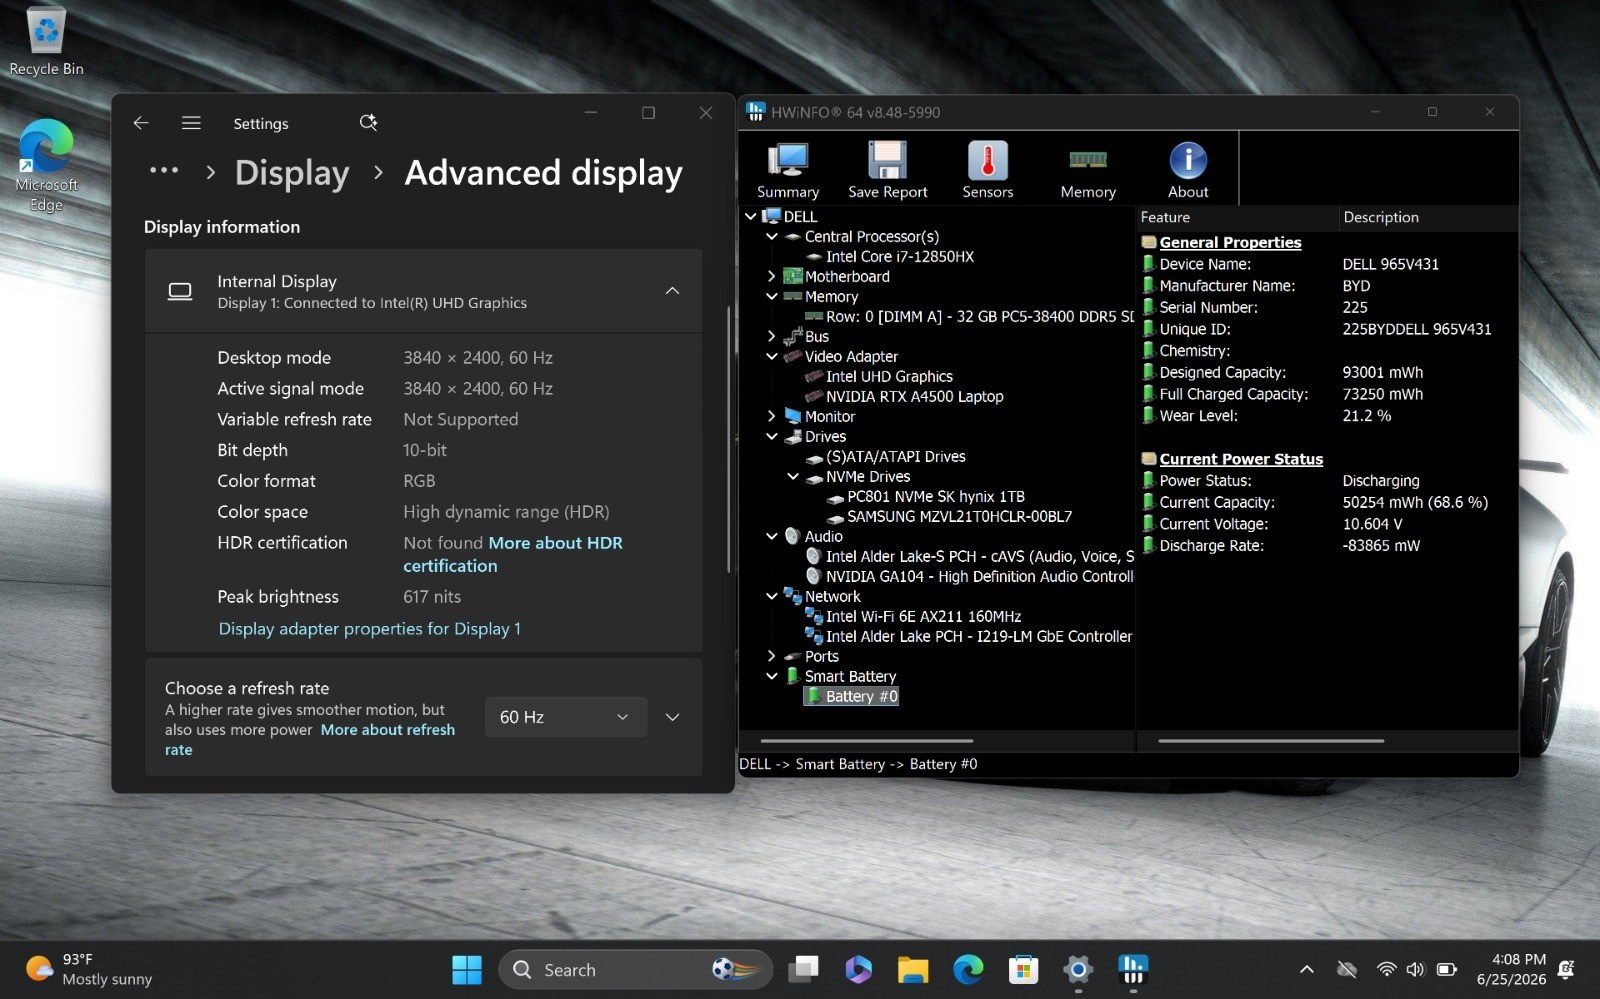The width and height of the screenshot is (1600, 999).
Task: Click HWiNFO tree horizontal scrollbar
Action: pos(867,741)
